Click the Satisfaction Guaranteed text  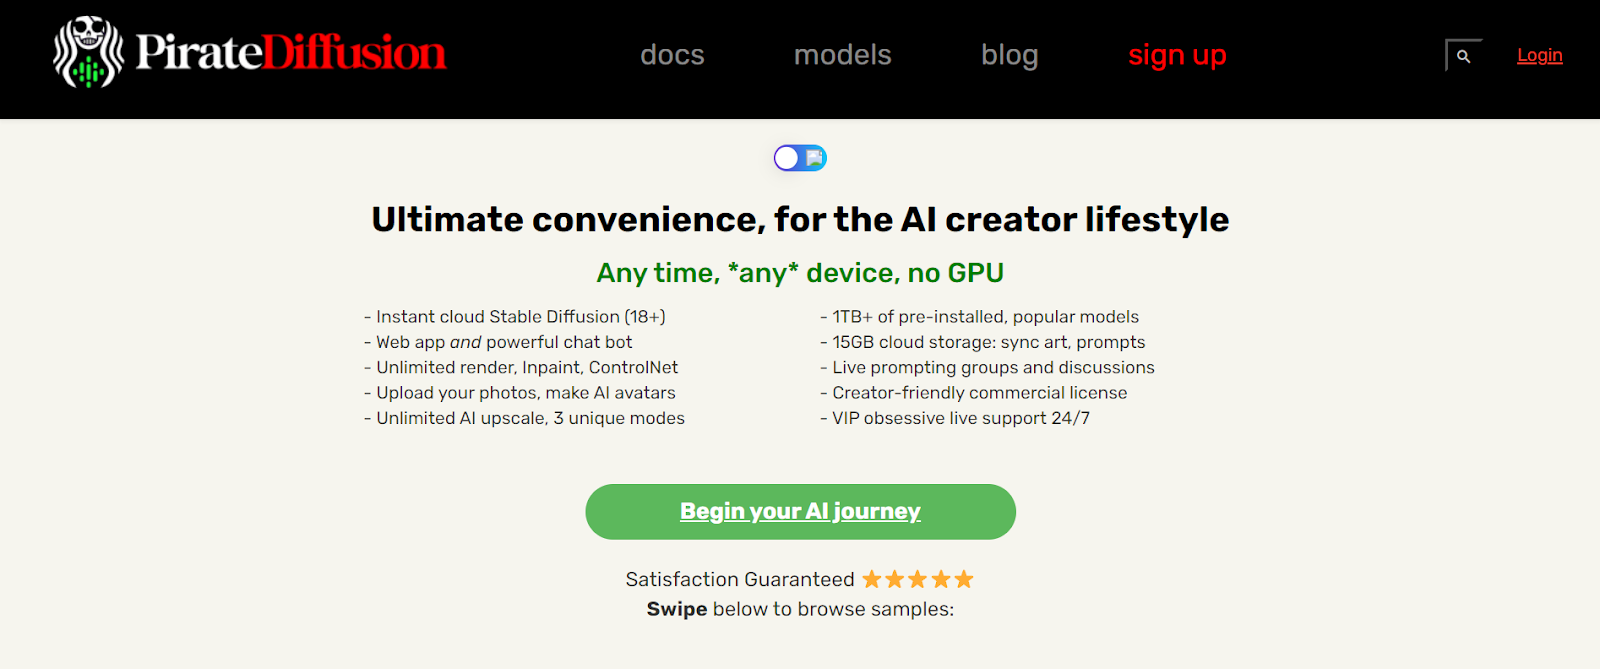[740, 579]
